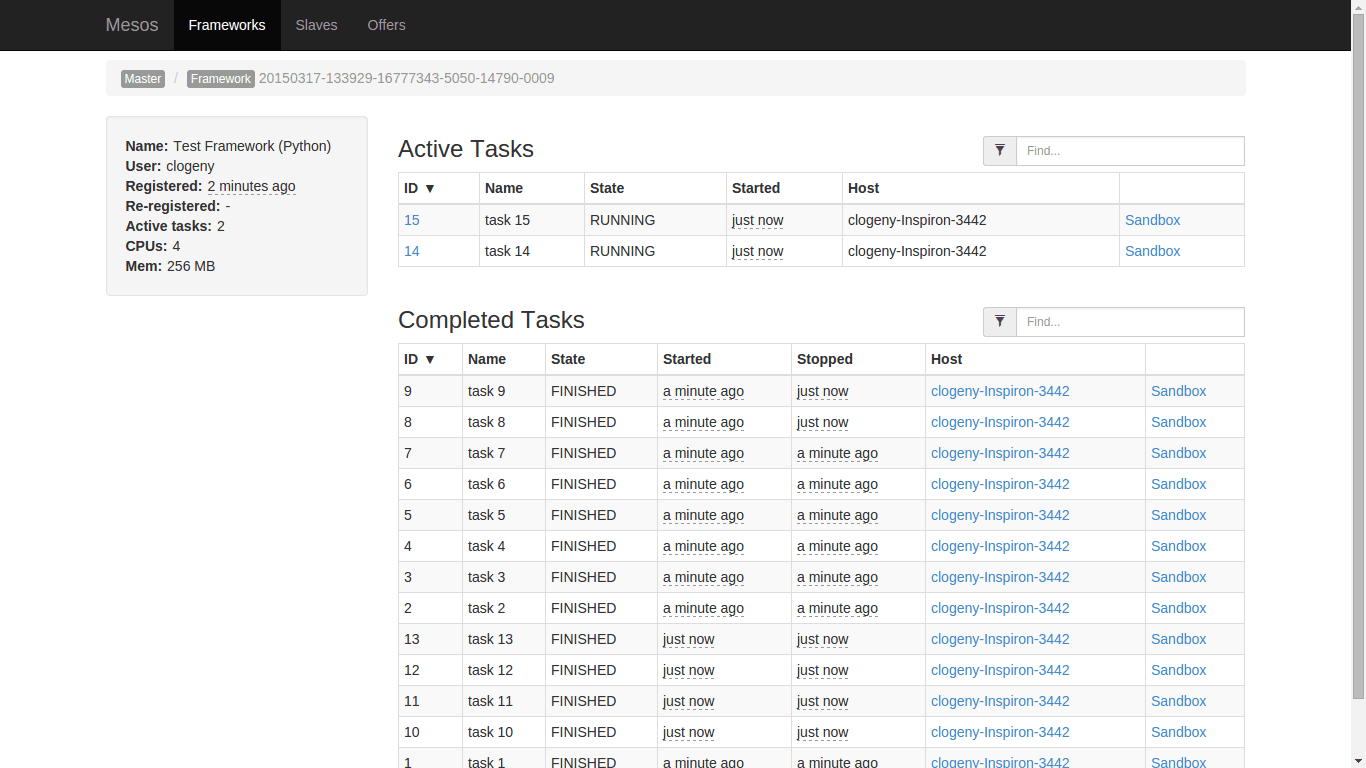Open Sandbox for completed task 9

(x=1178, y=391)
